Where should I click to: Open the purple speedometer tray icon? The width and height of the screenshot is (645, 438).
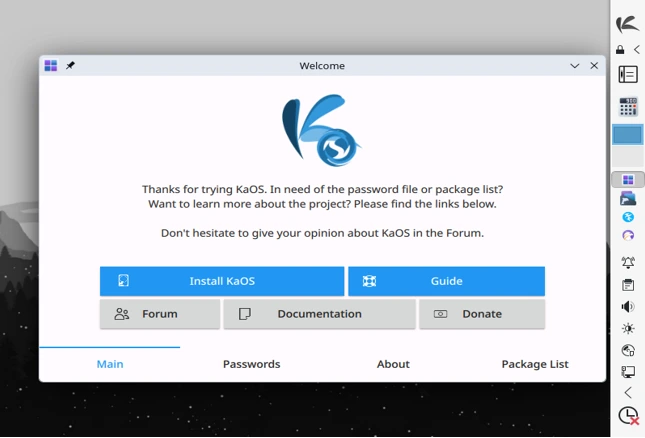tap(628, 235)
